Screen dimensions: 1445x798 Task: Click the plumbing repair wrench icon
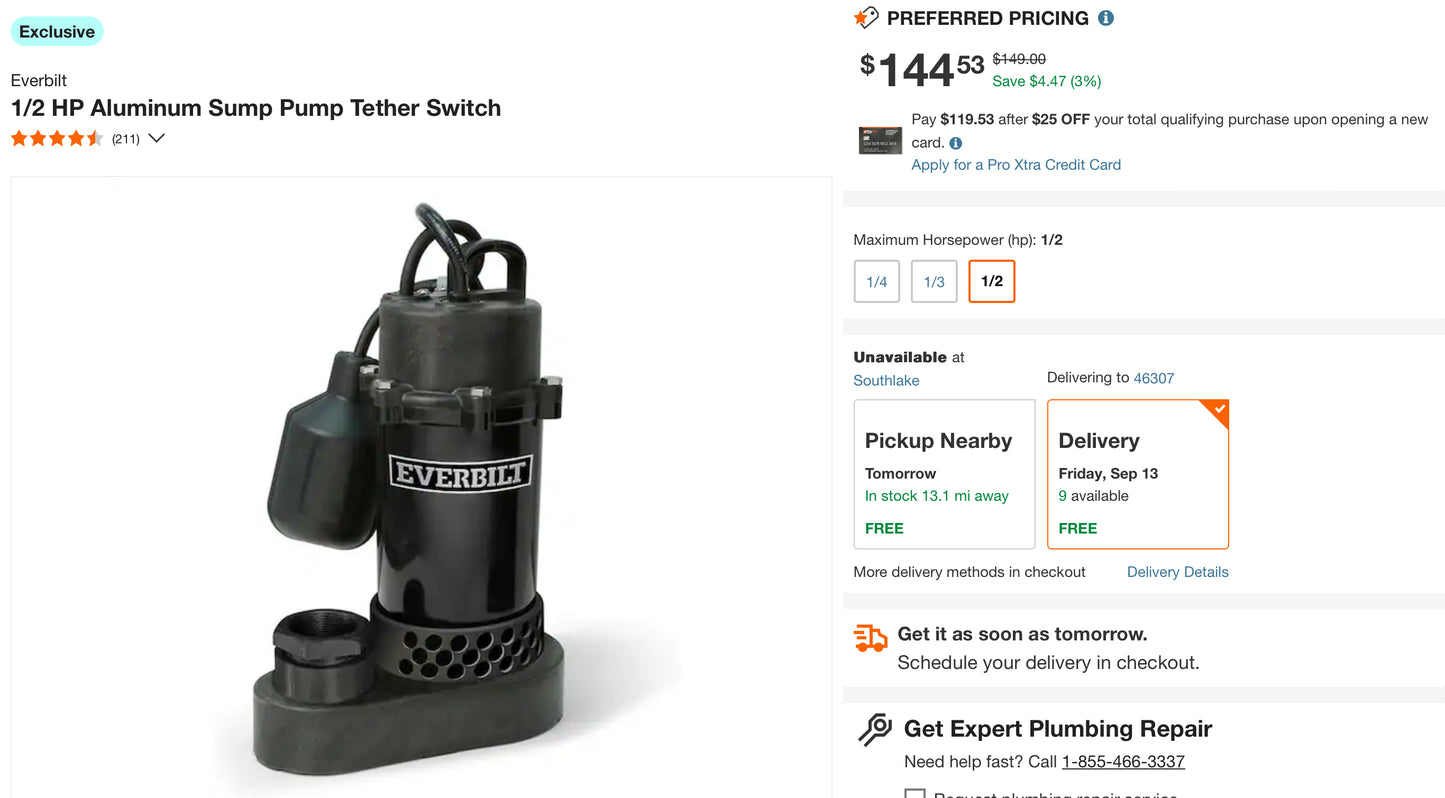click(875, 729)
